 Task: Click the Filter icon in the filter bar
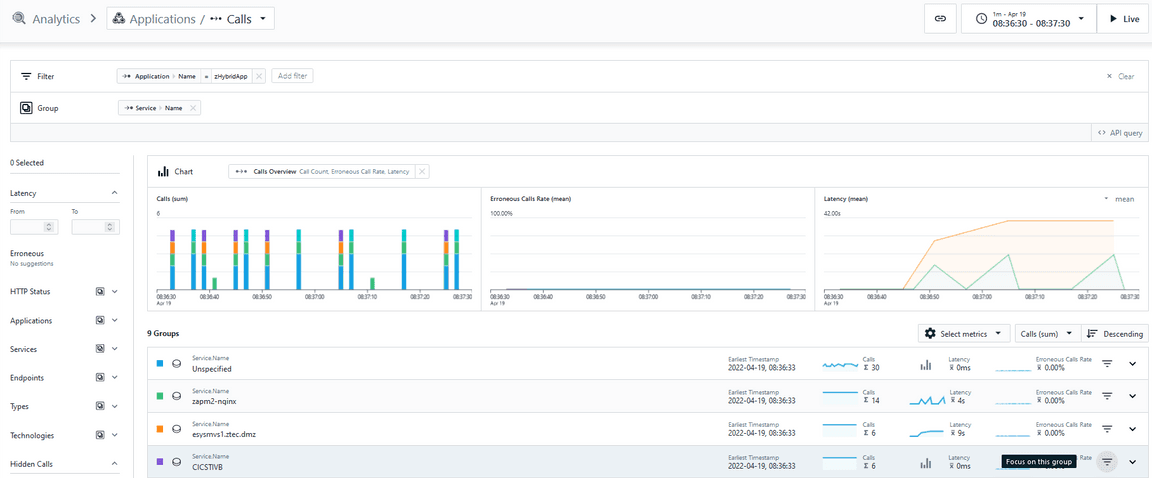tap(26, 76)
